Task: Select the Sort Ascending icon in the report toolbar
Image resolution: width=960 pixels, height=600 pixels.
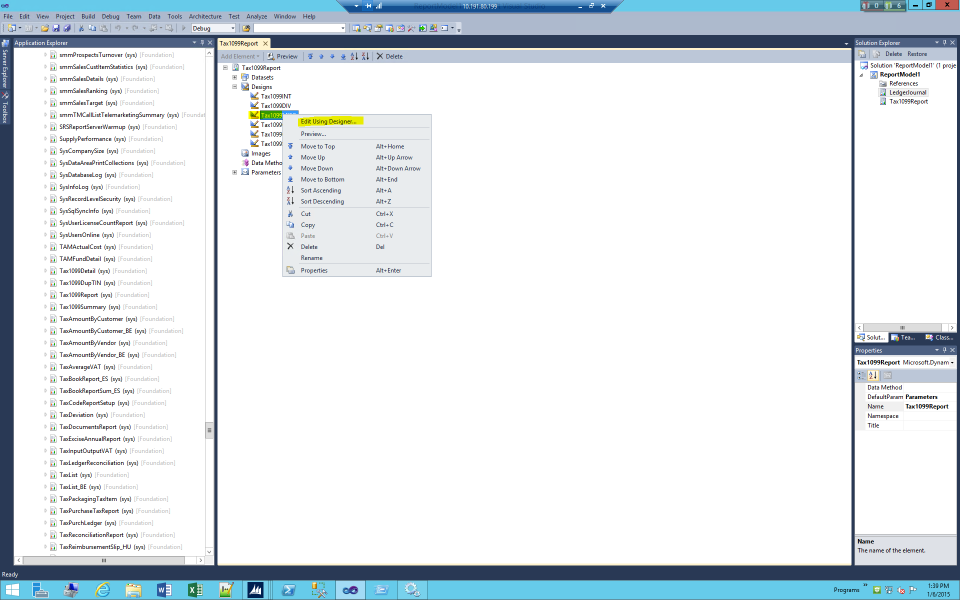Action: click(x=354, y=56)
